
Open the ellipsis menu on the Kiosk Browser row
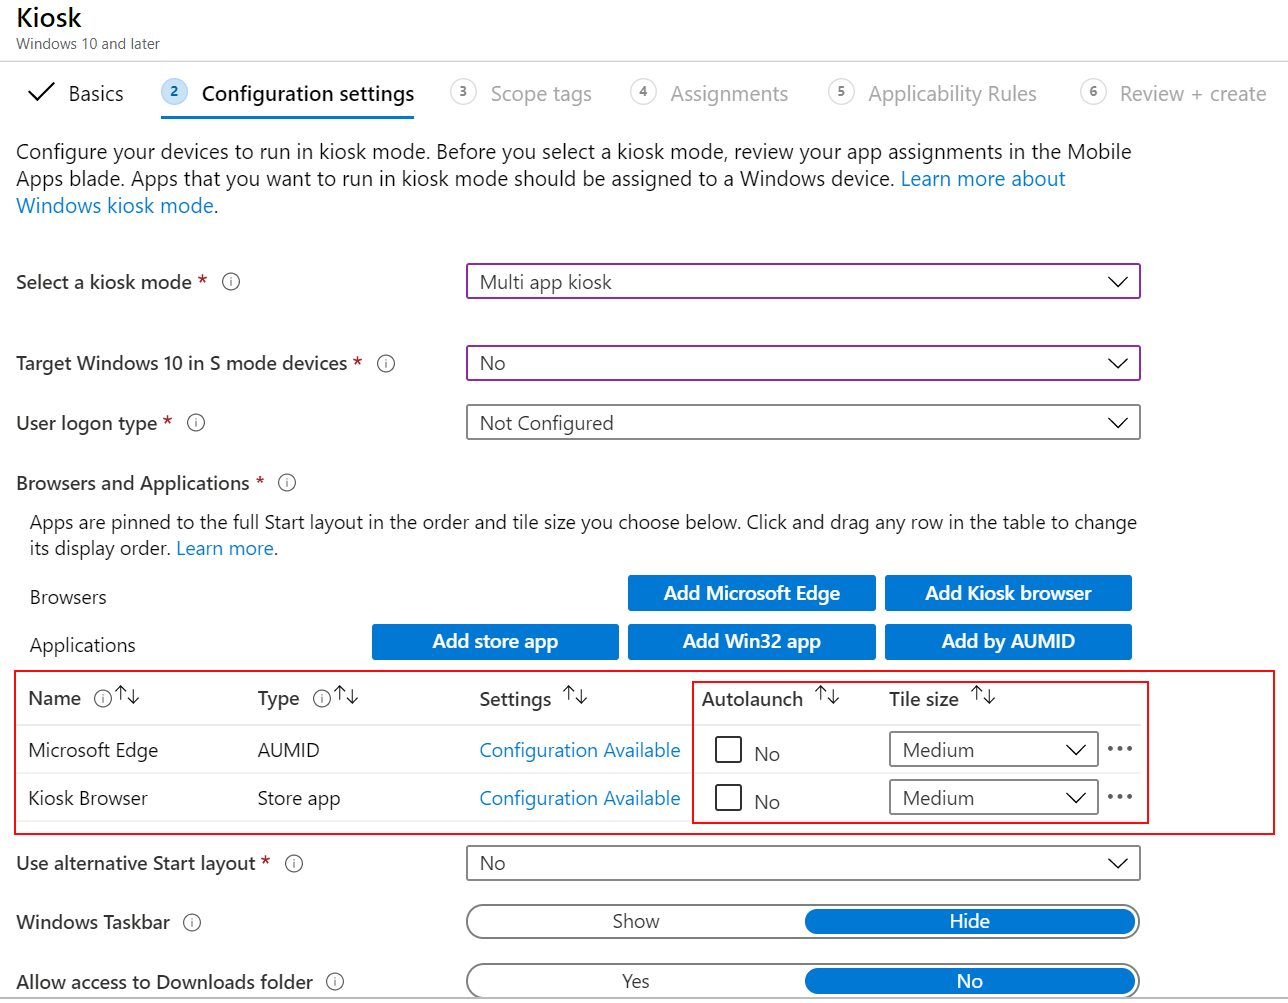point(1120,796)
